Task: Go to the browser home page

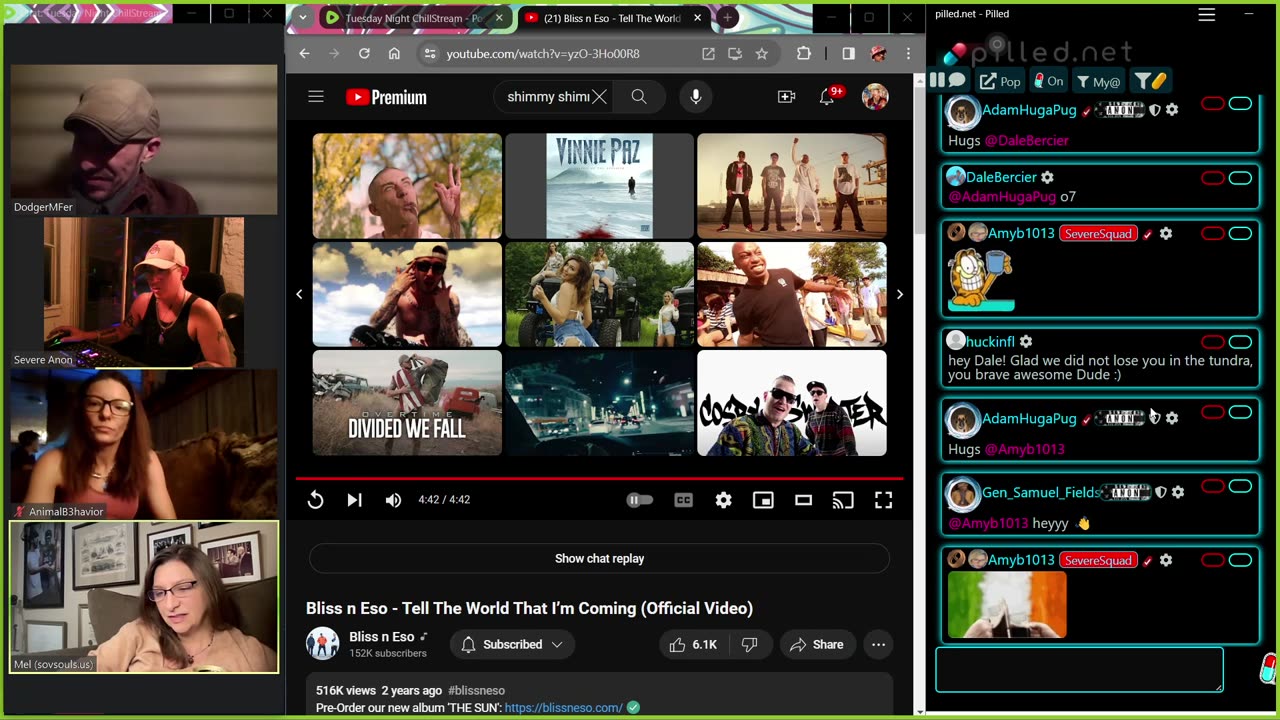Action: tap(394, 54)
